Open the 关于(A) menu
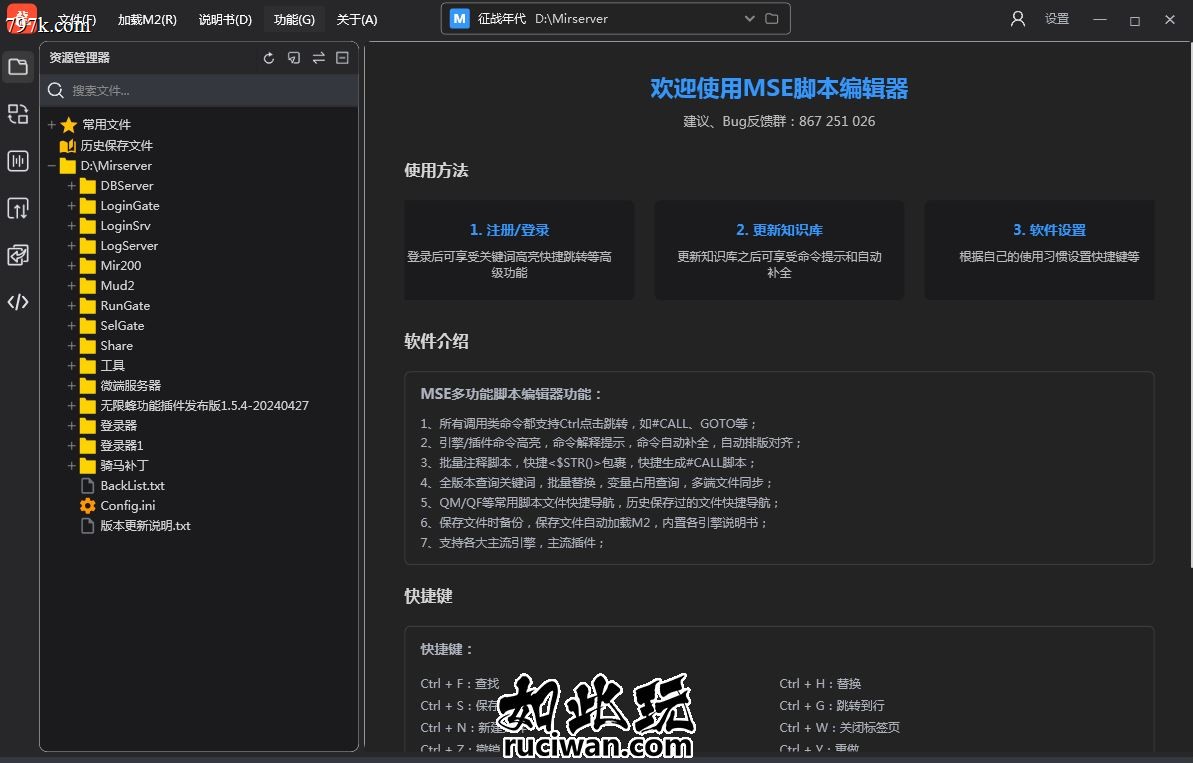This screenshot has width=1193, height=763. tap(357, 19)
